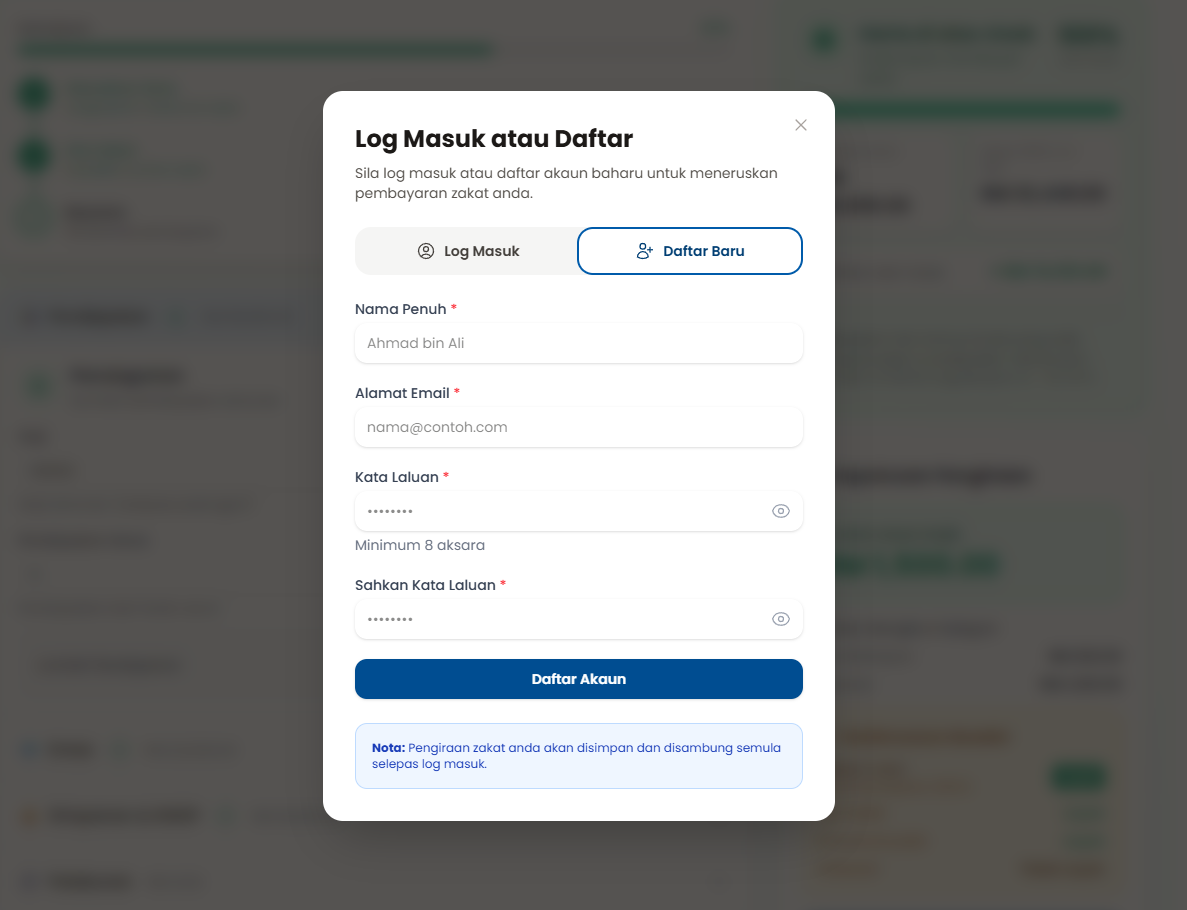Click the Sahkan Kata Laluan label text
This screenshot has height=910, width=1187.
point(425,585)
